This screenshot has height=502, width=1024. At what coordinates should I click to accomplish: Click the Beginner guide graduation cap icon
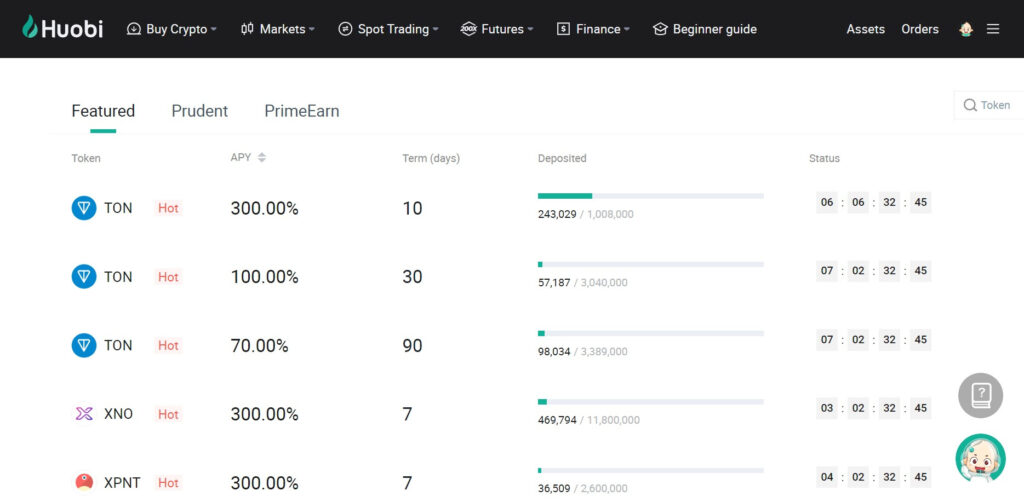[660, 29]
